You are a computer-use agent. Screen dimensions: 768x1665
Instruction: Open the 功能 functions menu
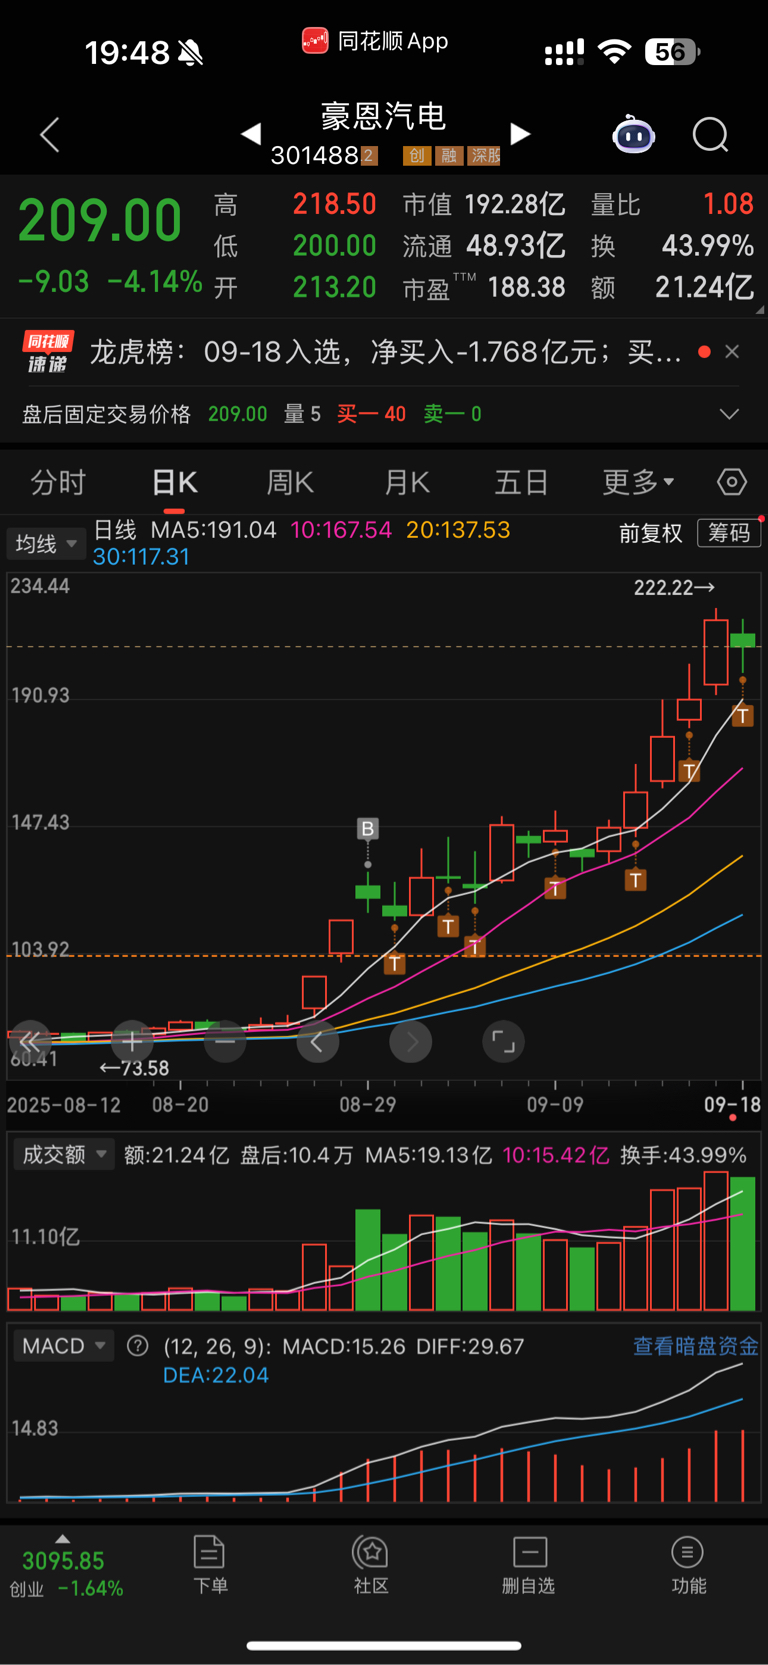click(688, 1565)
